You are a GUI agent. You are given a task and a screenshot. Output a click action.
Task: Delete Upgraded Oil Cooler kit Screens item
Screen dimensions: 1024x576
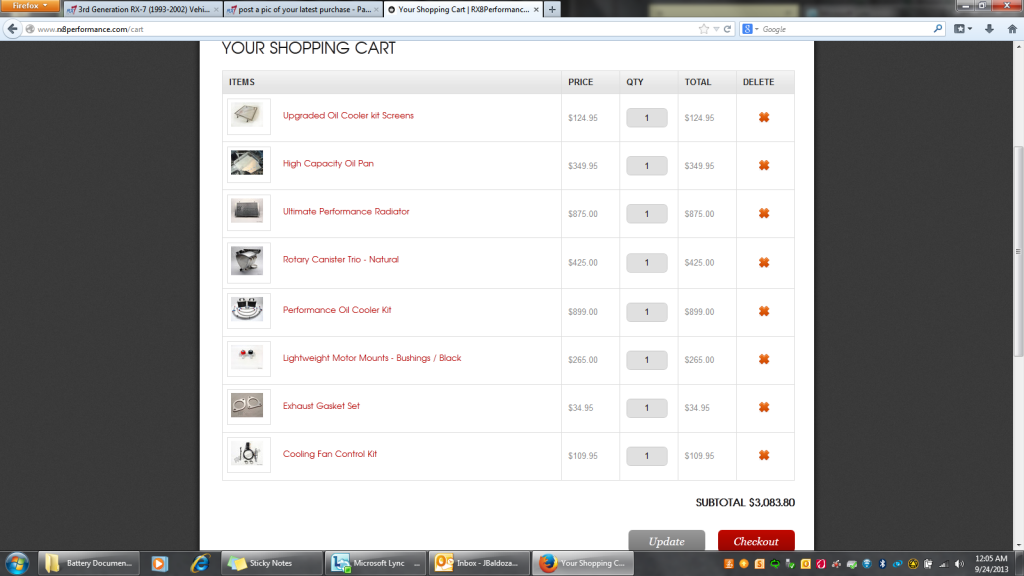click(763, 118)
